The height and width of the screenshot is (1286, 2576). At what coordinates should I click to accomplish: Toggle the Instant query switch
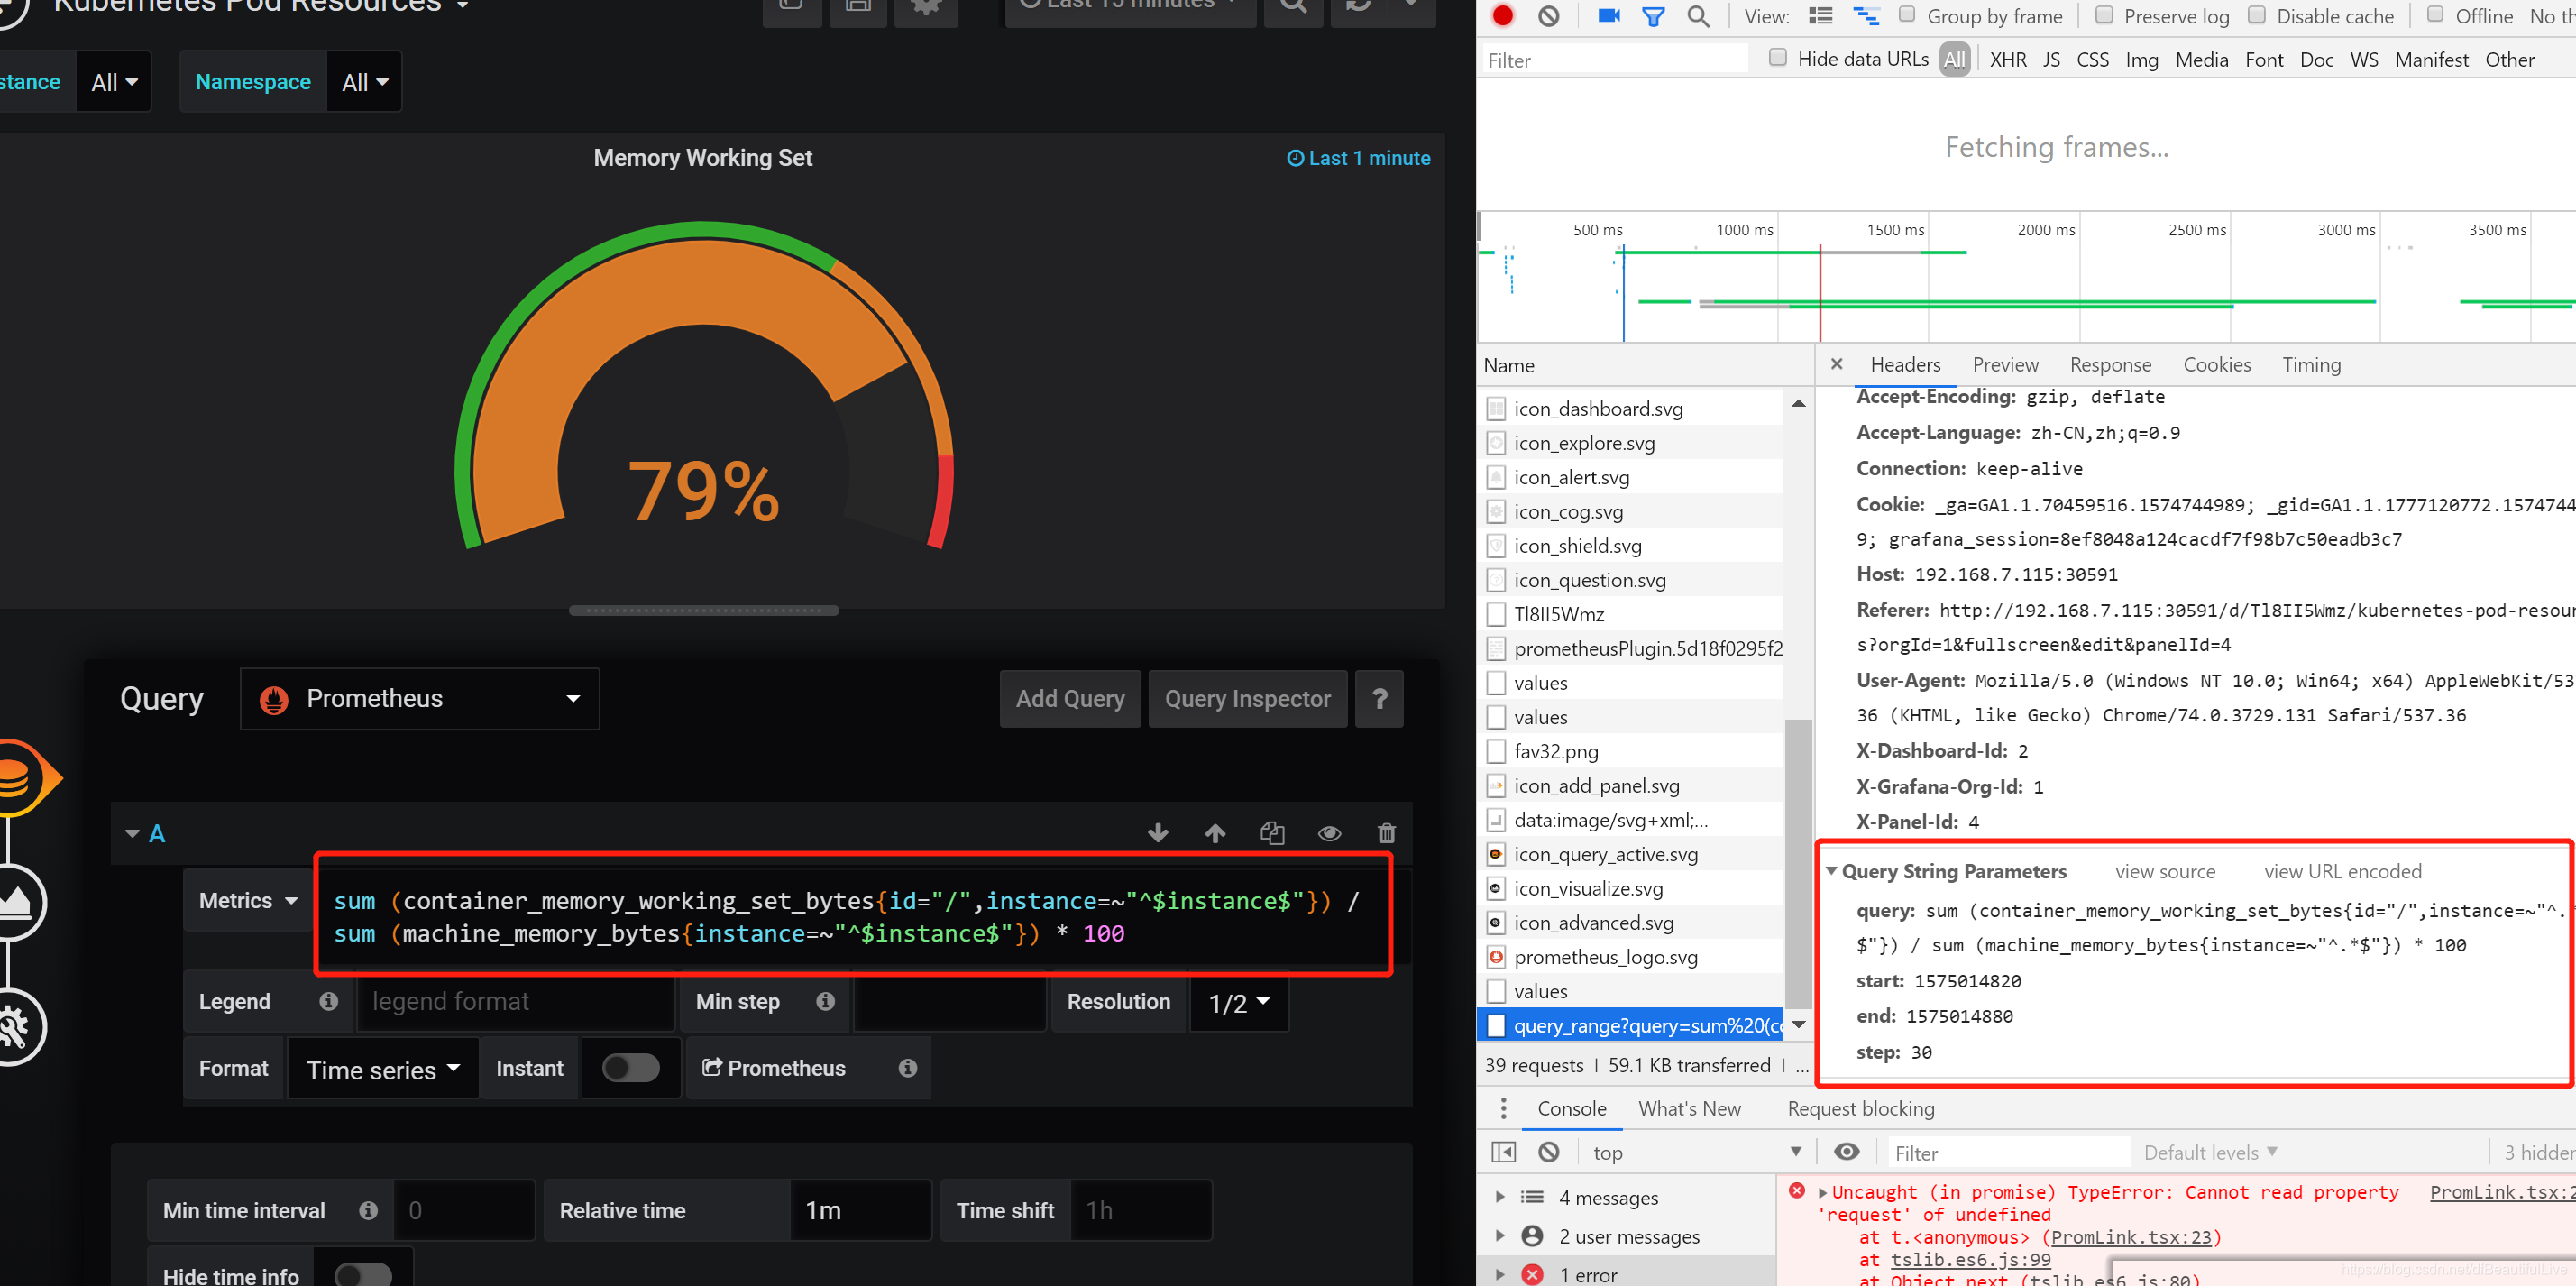coord(629,1070)
